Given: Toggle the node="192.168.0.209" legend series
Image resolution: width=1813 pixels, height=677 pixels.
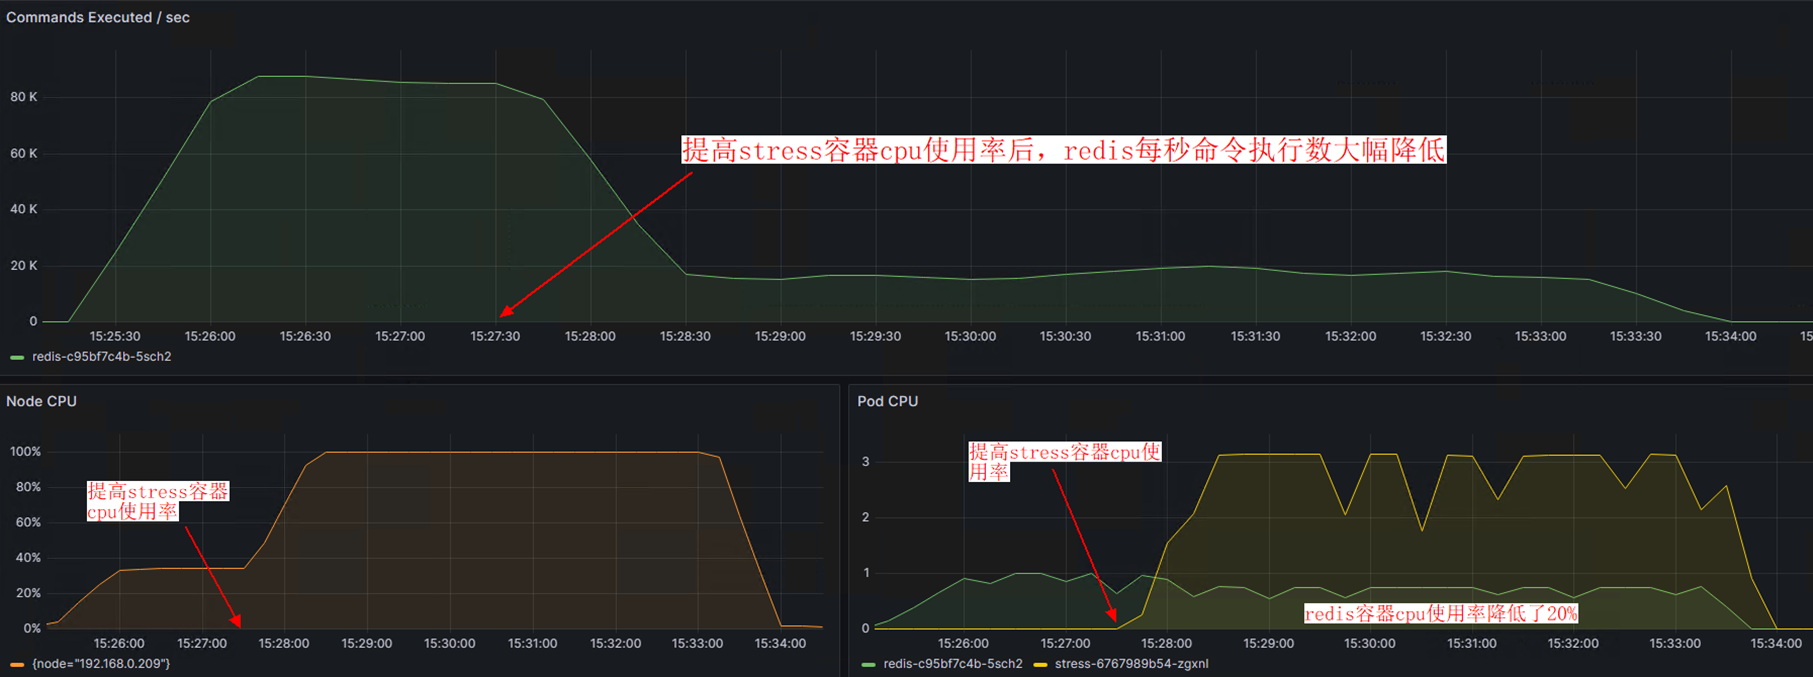Looking at the screenshot, I should coord(101,664).
